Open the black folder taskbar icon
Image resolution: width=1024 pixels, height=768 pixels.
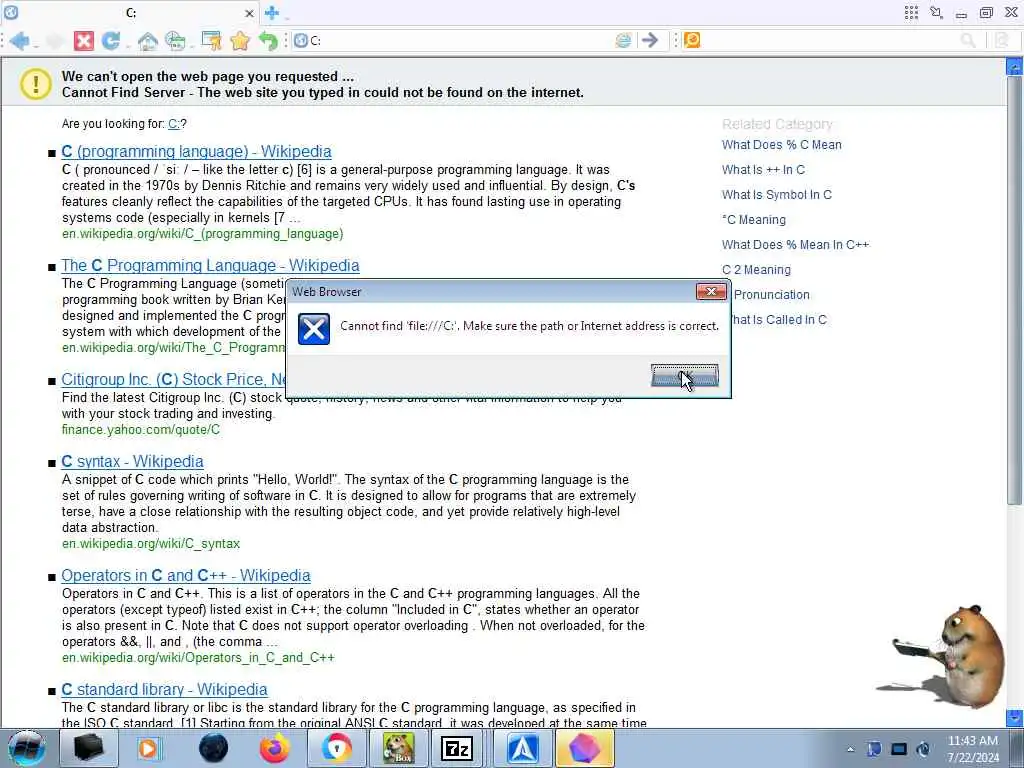pos(88,749)
